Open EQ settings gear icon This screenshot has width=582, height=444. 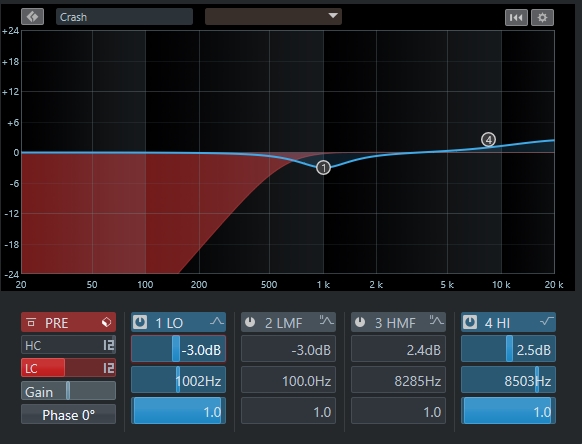click(542, 17)
